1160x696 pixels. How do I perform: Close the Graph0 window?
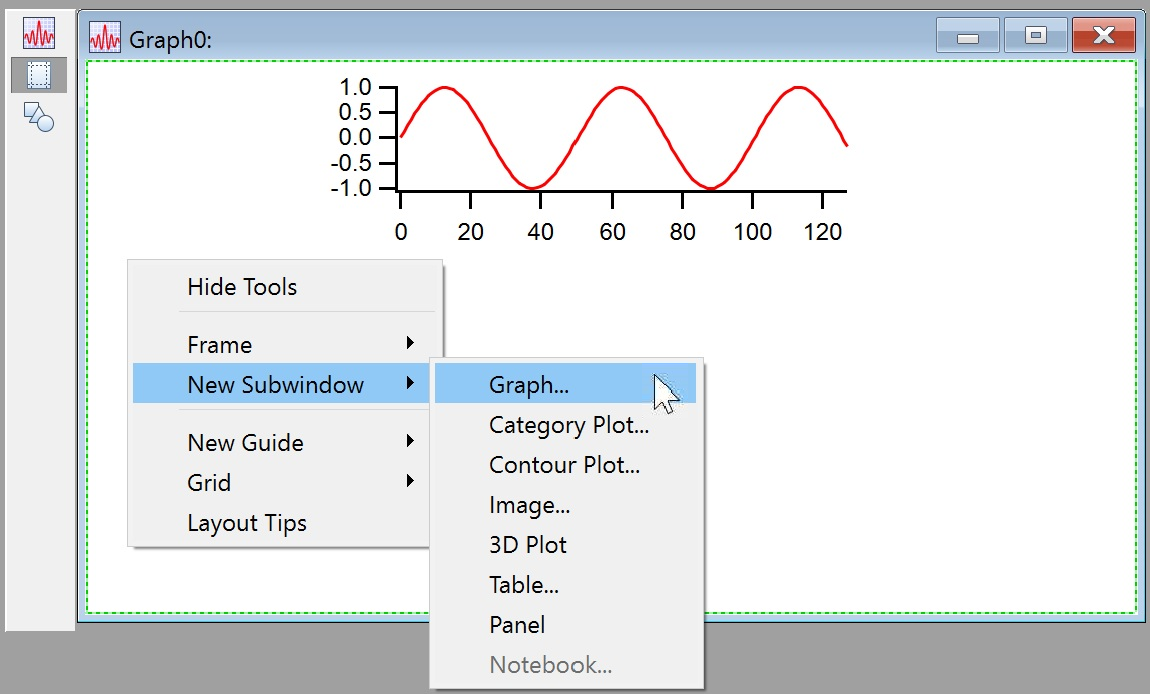[1103, 36]
